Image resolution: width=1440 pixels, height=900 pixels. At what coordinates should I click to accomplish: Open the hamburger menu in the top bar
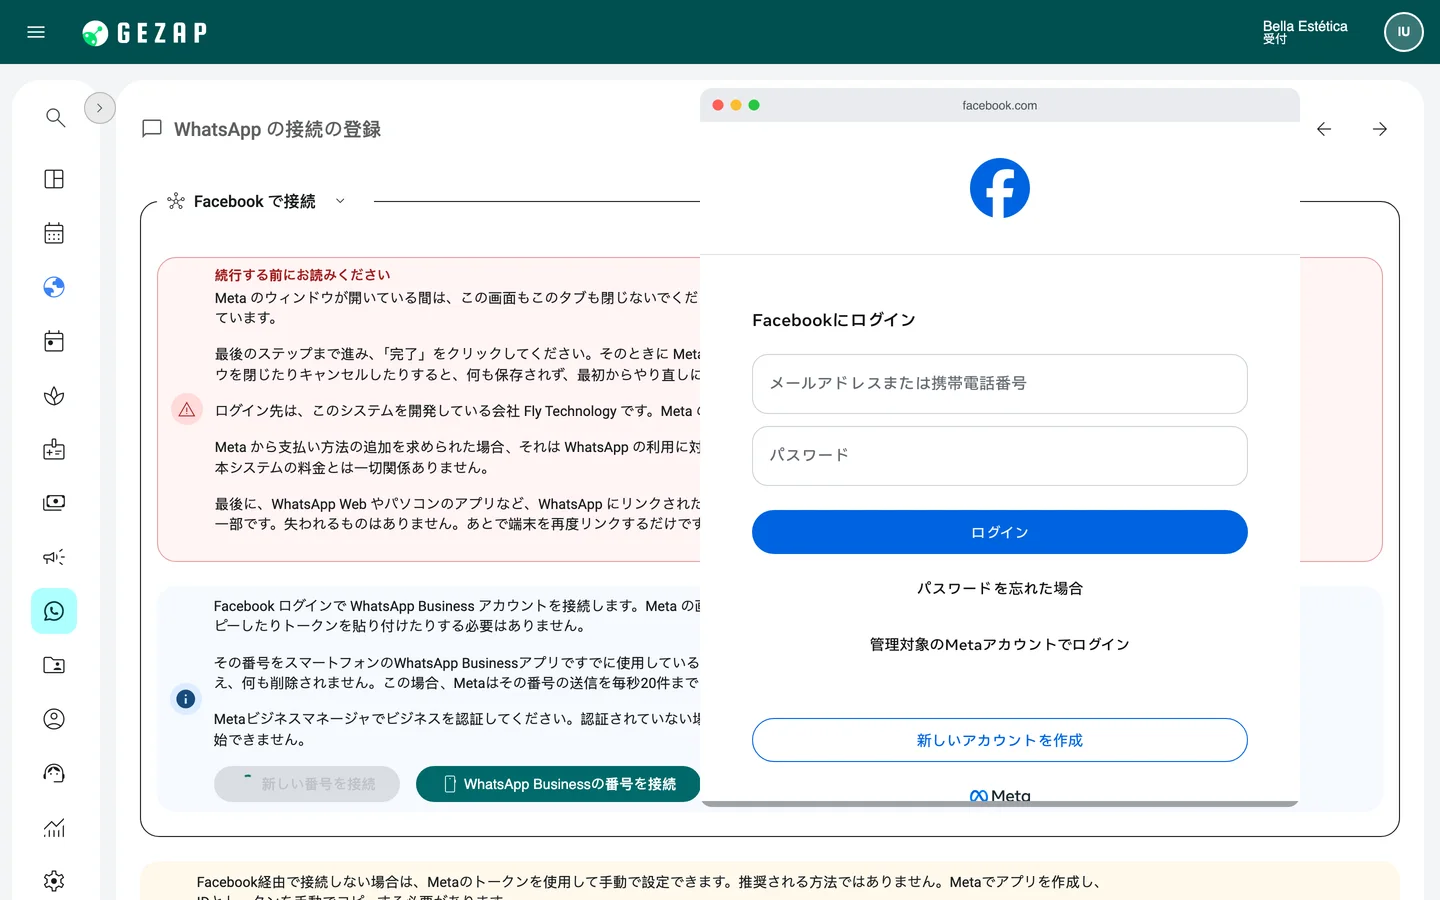[36, 32]
